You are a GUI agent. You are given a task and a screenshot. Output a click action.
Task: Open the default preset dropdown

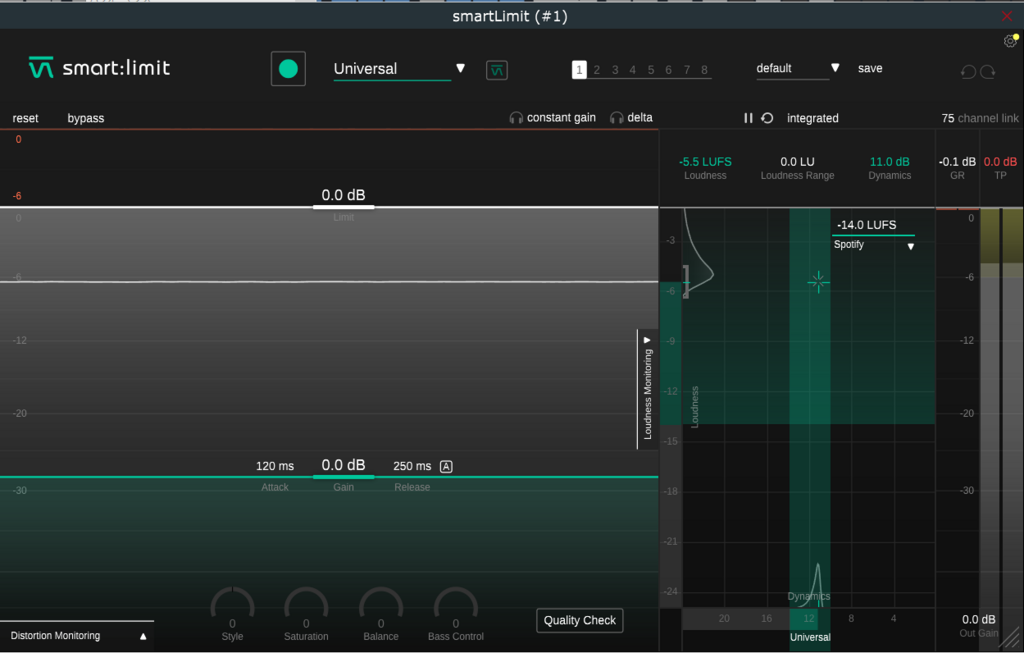point(797,68)
